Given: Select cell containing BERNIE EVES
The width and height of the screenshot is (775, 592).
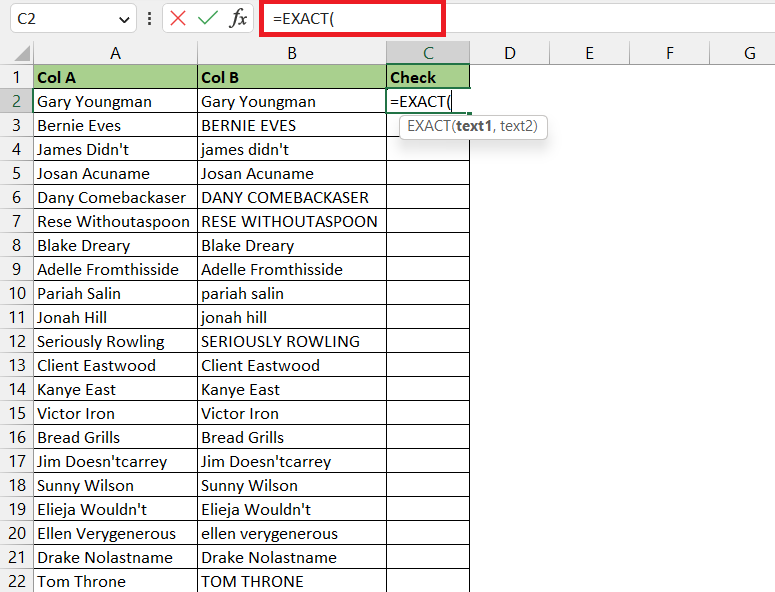Looking at the screenshot, I should pos(292,126).
